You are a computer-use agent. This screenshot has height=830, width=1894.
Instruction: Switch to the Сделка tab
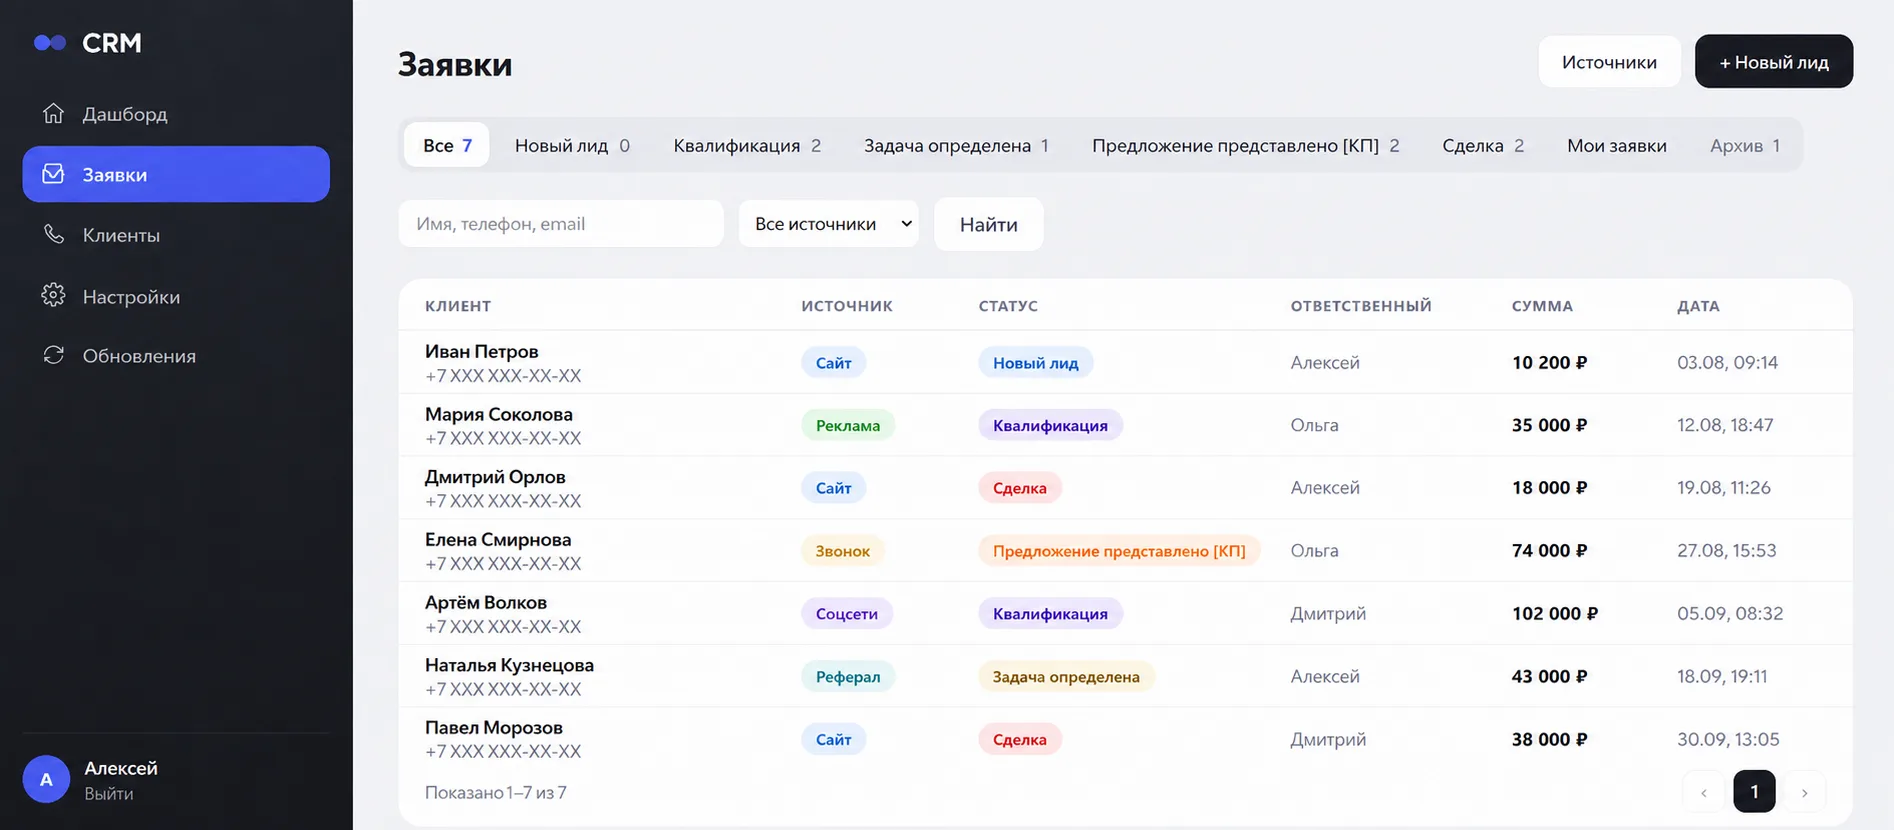[1483, 145]
